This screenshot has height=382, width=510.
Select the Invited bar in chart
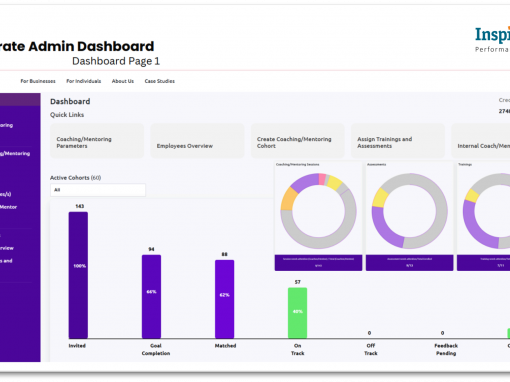(78, 275)
